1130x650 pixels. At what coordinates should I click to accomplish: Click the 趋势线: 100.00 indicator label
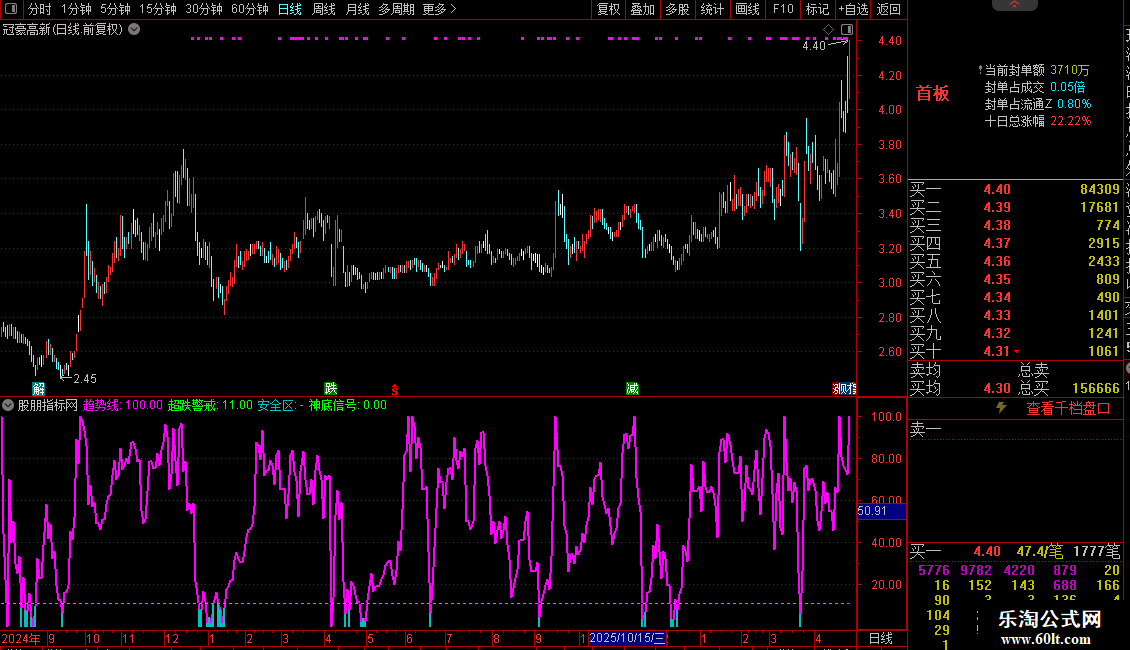click(123, 405)
